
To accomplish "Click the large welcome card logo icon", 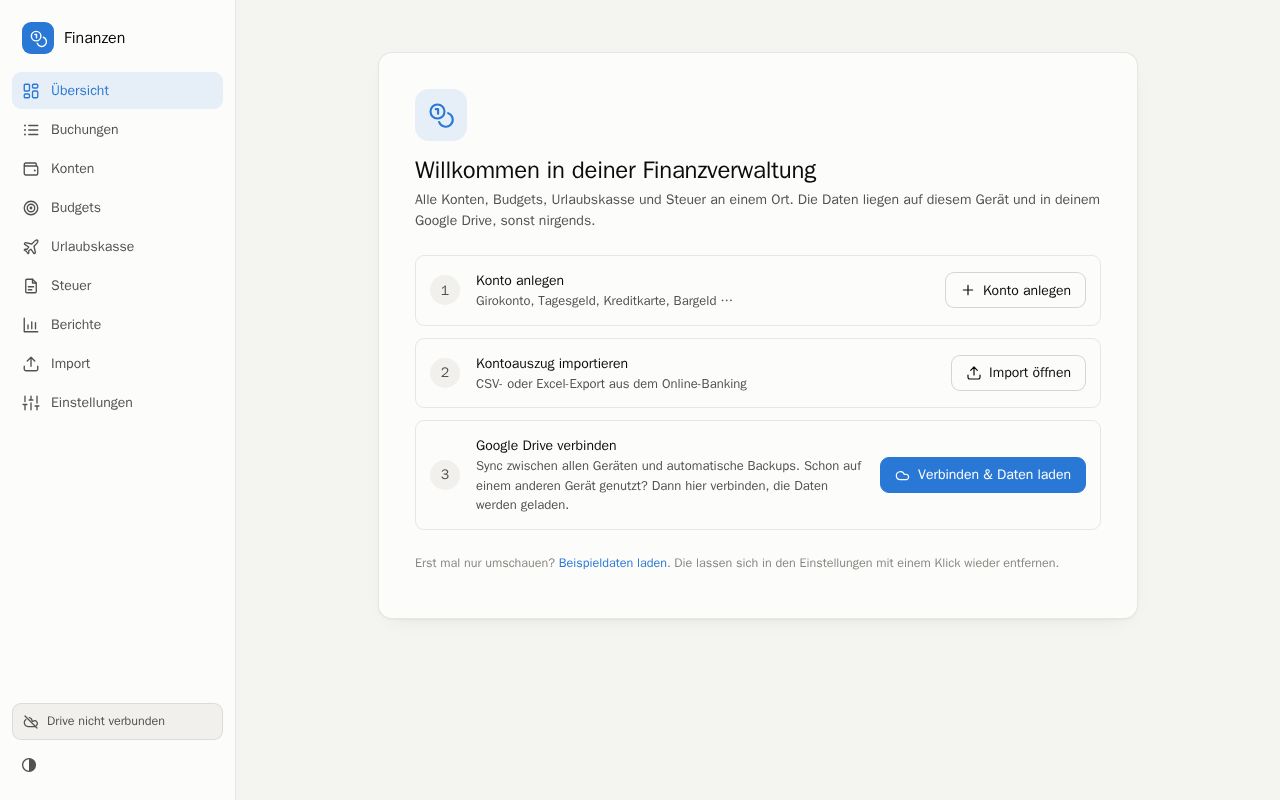I will [441, 115].
